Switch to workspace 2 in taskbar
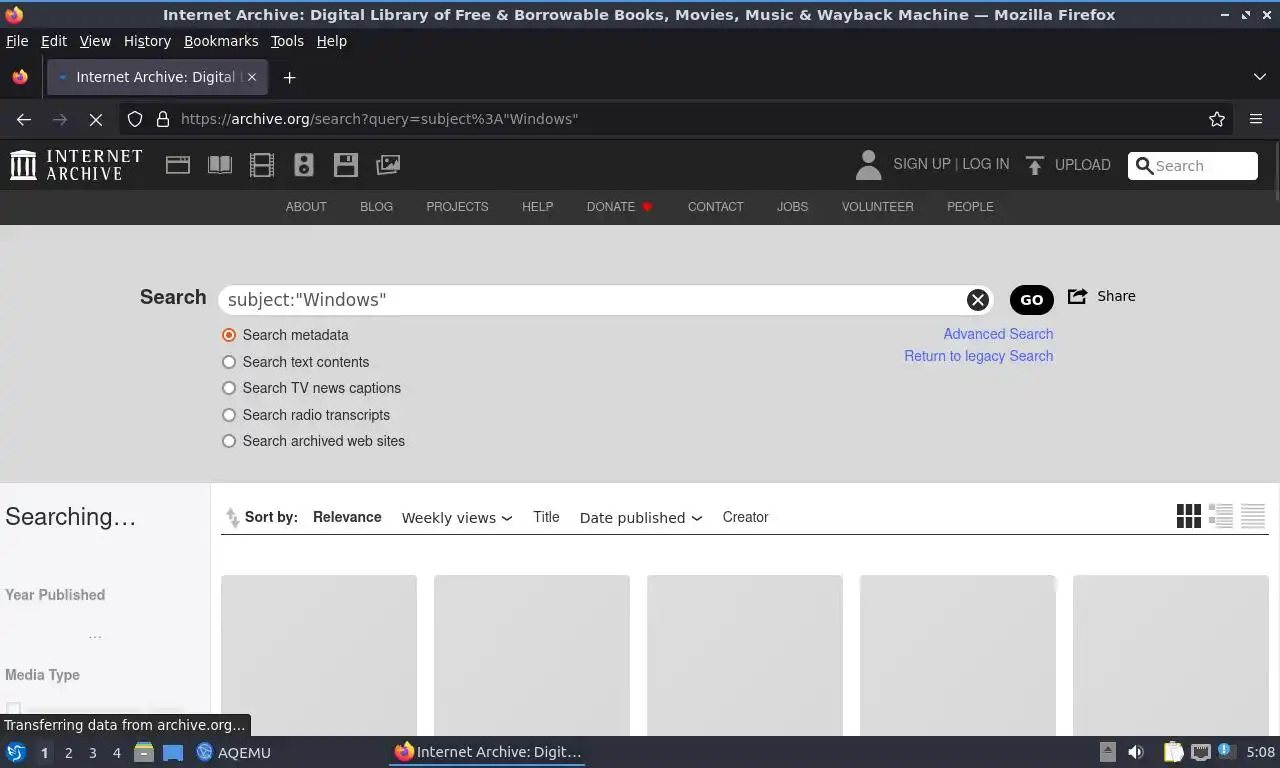The height and width of the screenshot is (768, 1280). pos(69,752)
